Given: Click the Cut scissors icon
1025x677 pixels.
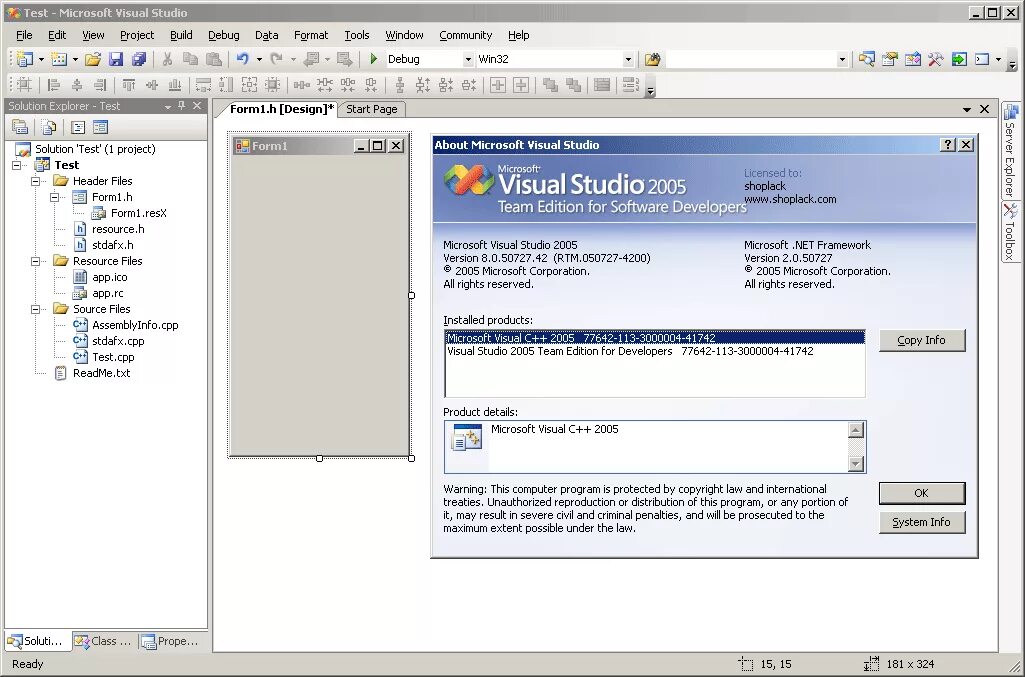Looking at the screenshot, I should pos(167,59).
